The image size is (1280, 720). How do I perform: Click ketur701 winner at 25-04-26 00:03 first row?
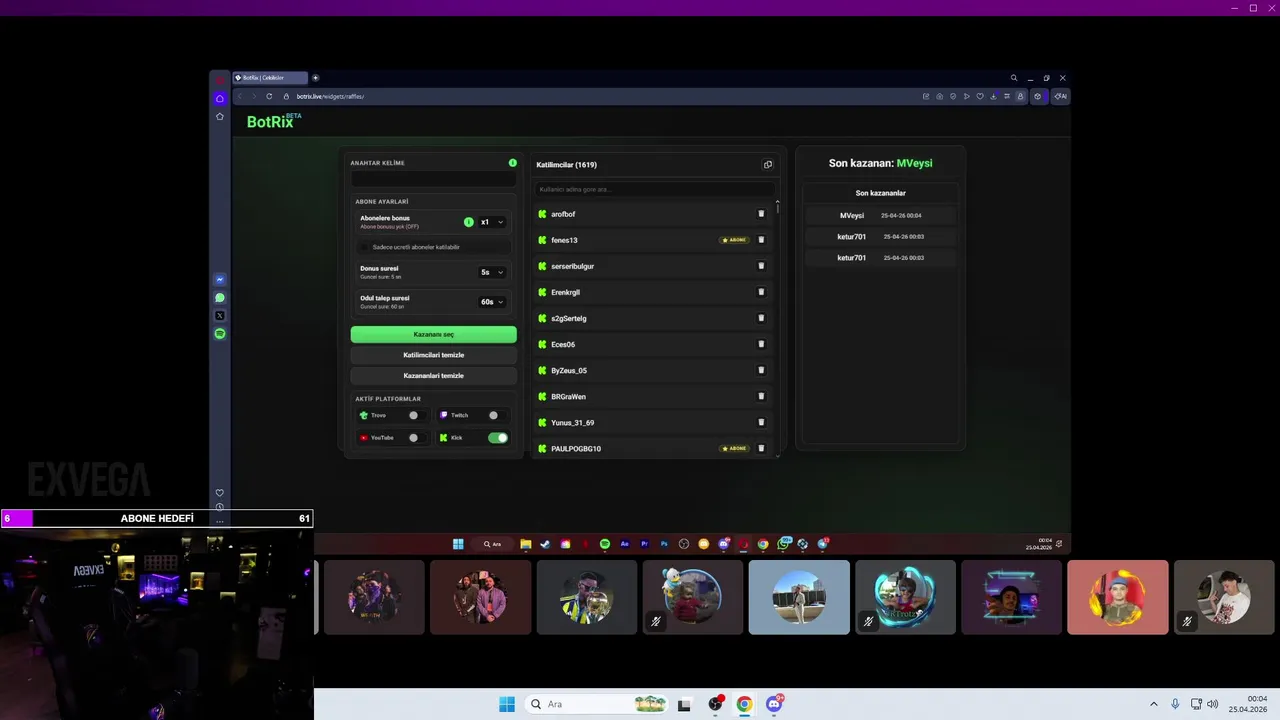click(880, 237)
